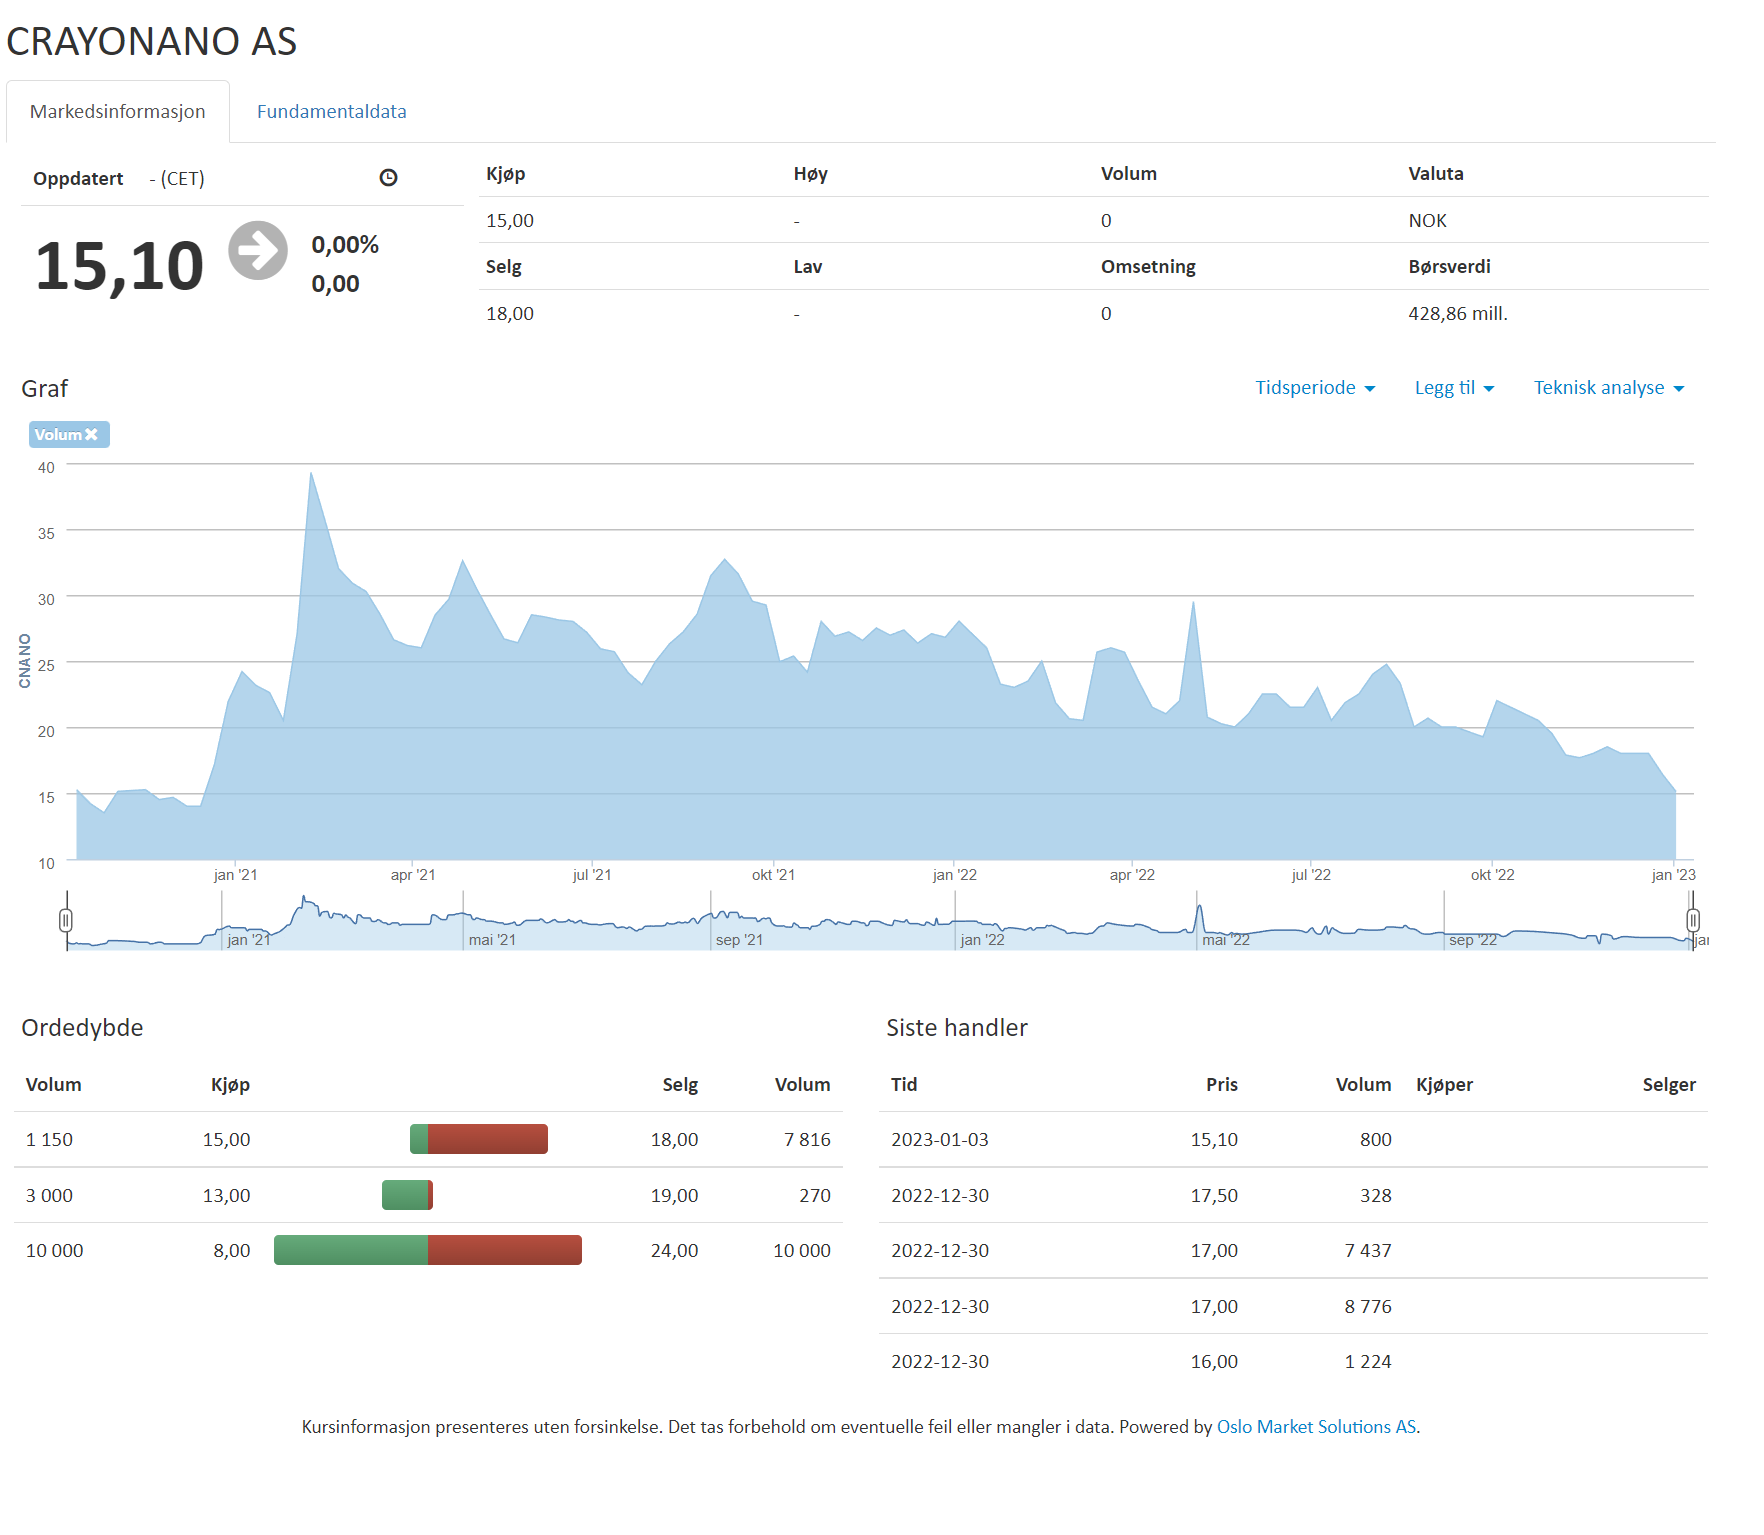Click the Selger column header
This screenshot has height=1535, width=1764.
coord(1669,1084)
